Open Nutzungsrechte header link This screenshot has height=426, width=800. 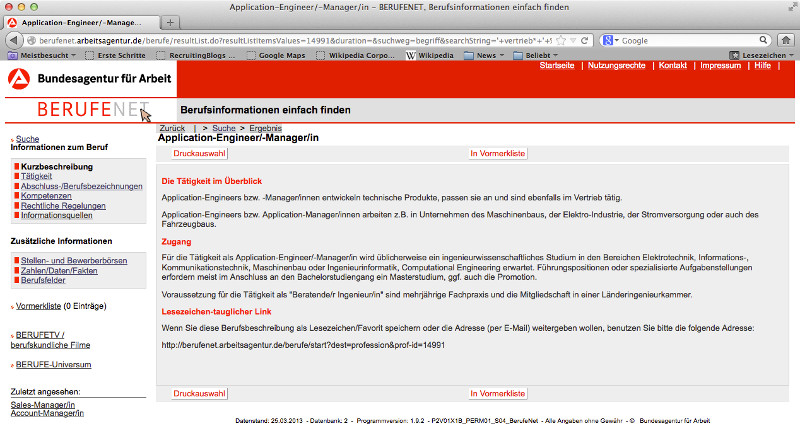[616, 65]
